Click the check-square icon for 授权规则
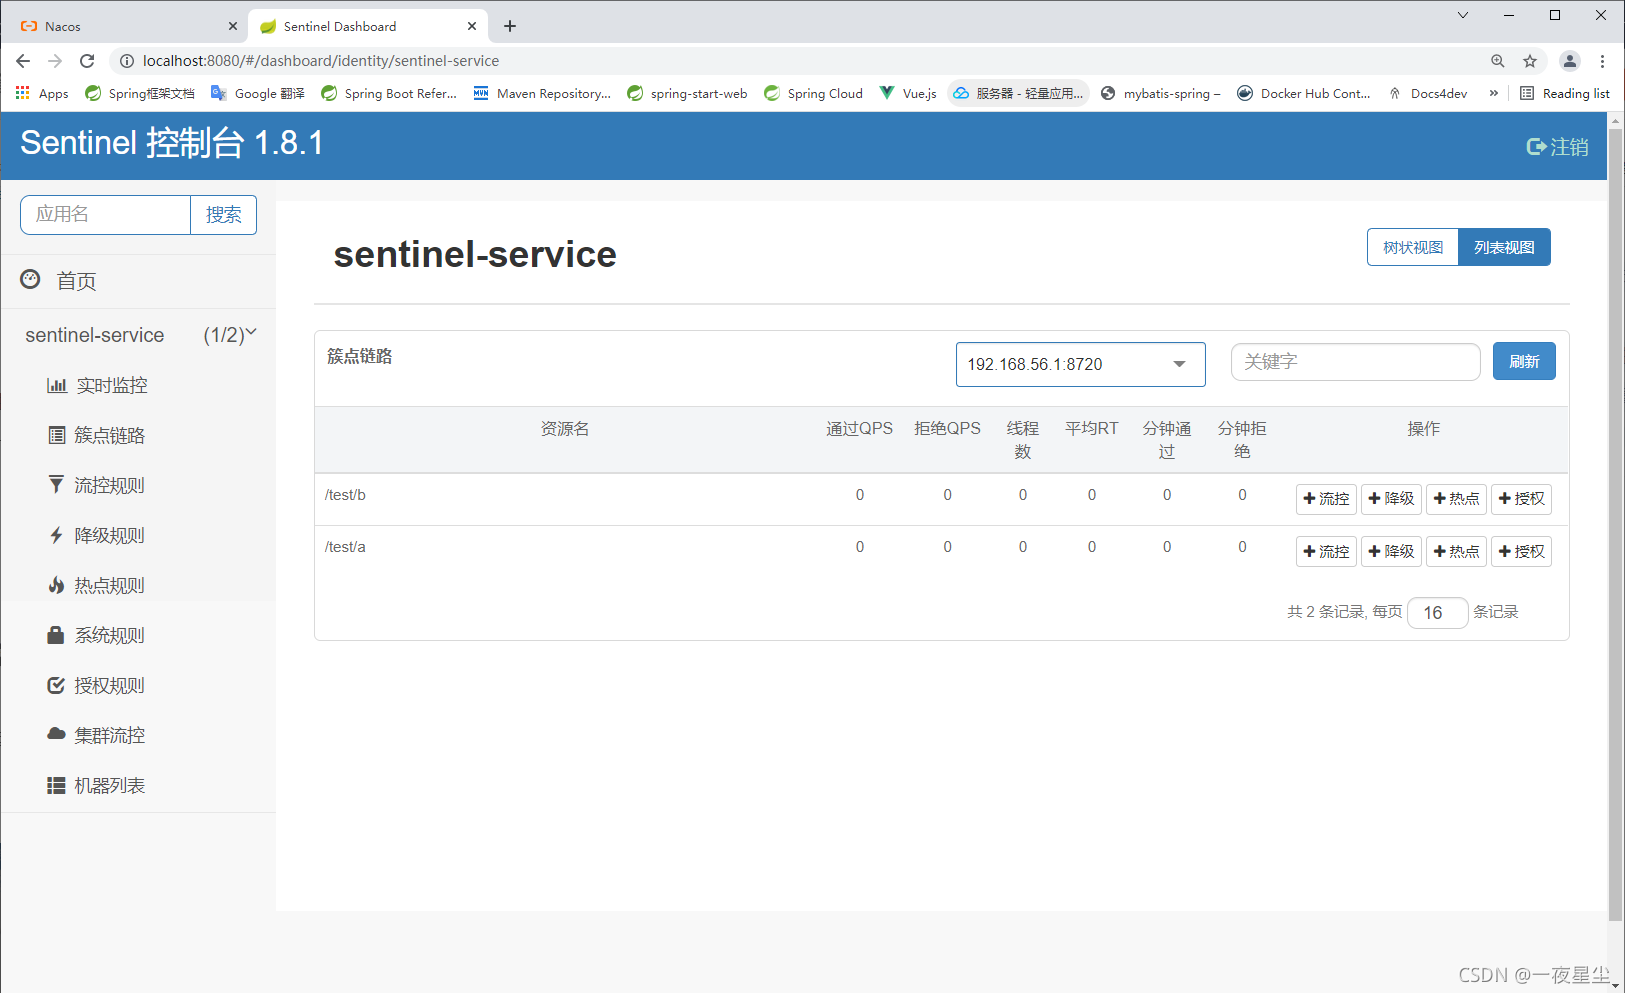The height and width of the screenshot is (993, 1625). pyautogui.click(x=57, y=685)
